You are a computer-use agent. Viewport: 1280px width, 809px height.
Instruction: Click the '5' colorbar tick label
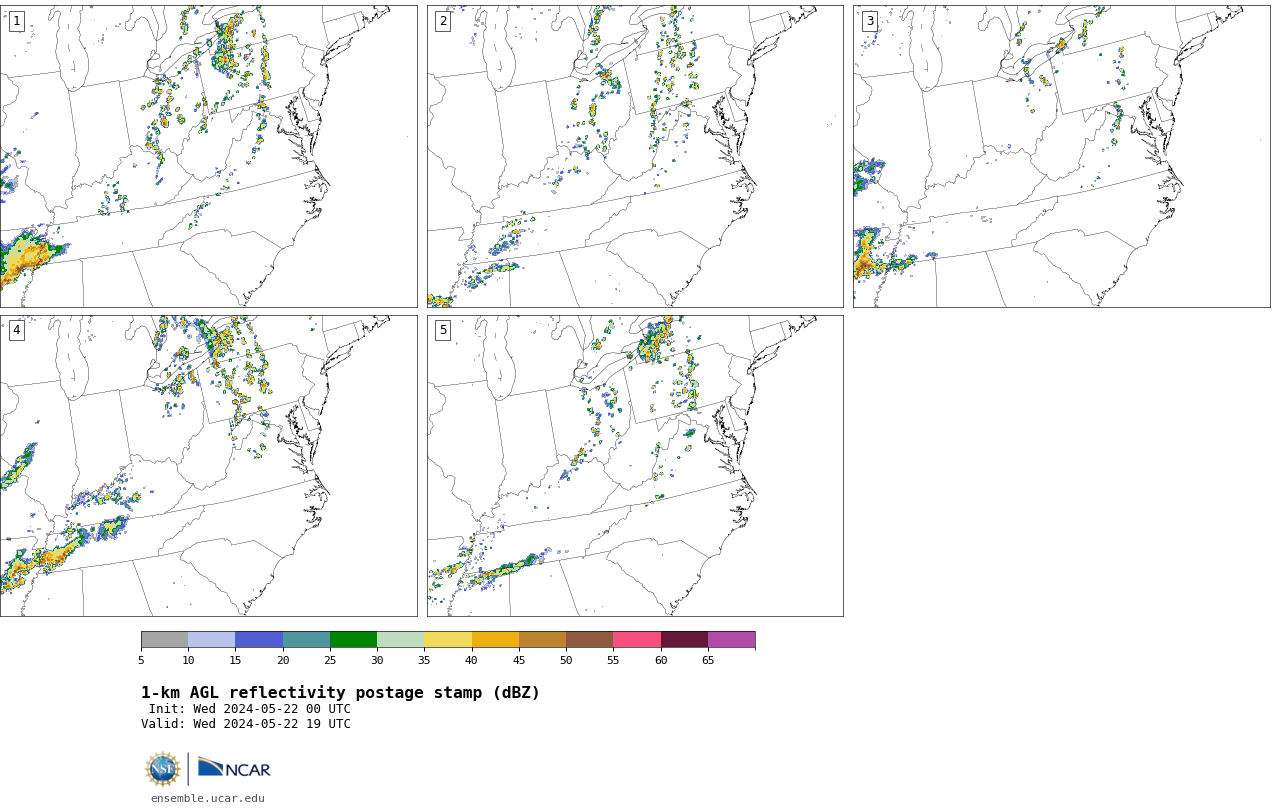pyautogui.click(x=141, y=660)
